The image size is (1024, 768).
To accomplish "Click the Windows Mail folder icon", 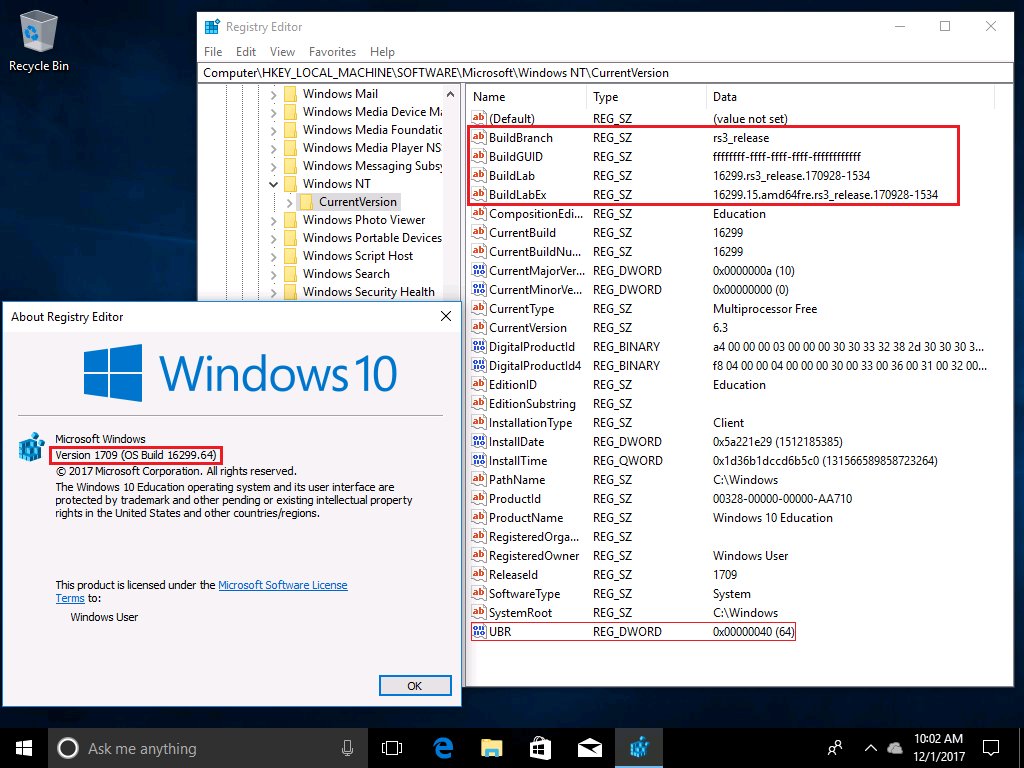I will (291, 93).
